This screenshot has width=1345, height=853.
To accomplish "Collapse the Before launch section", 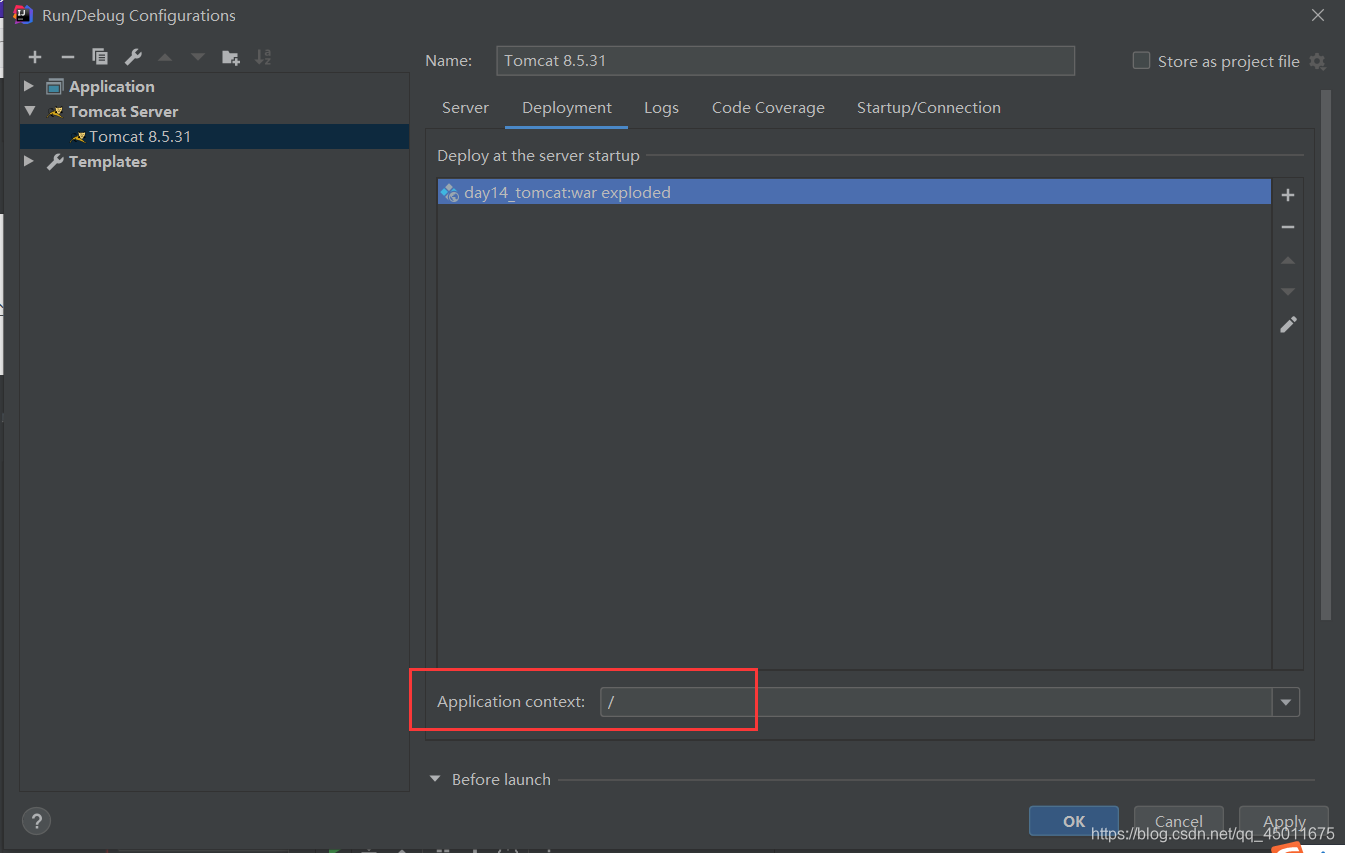I will coord(435,779).
